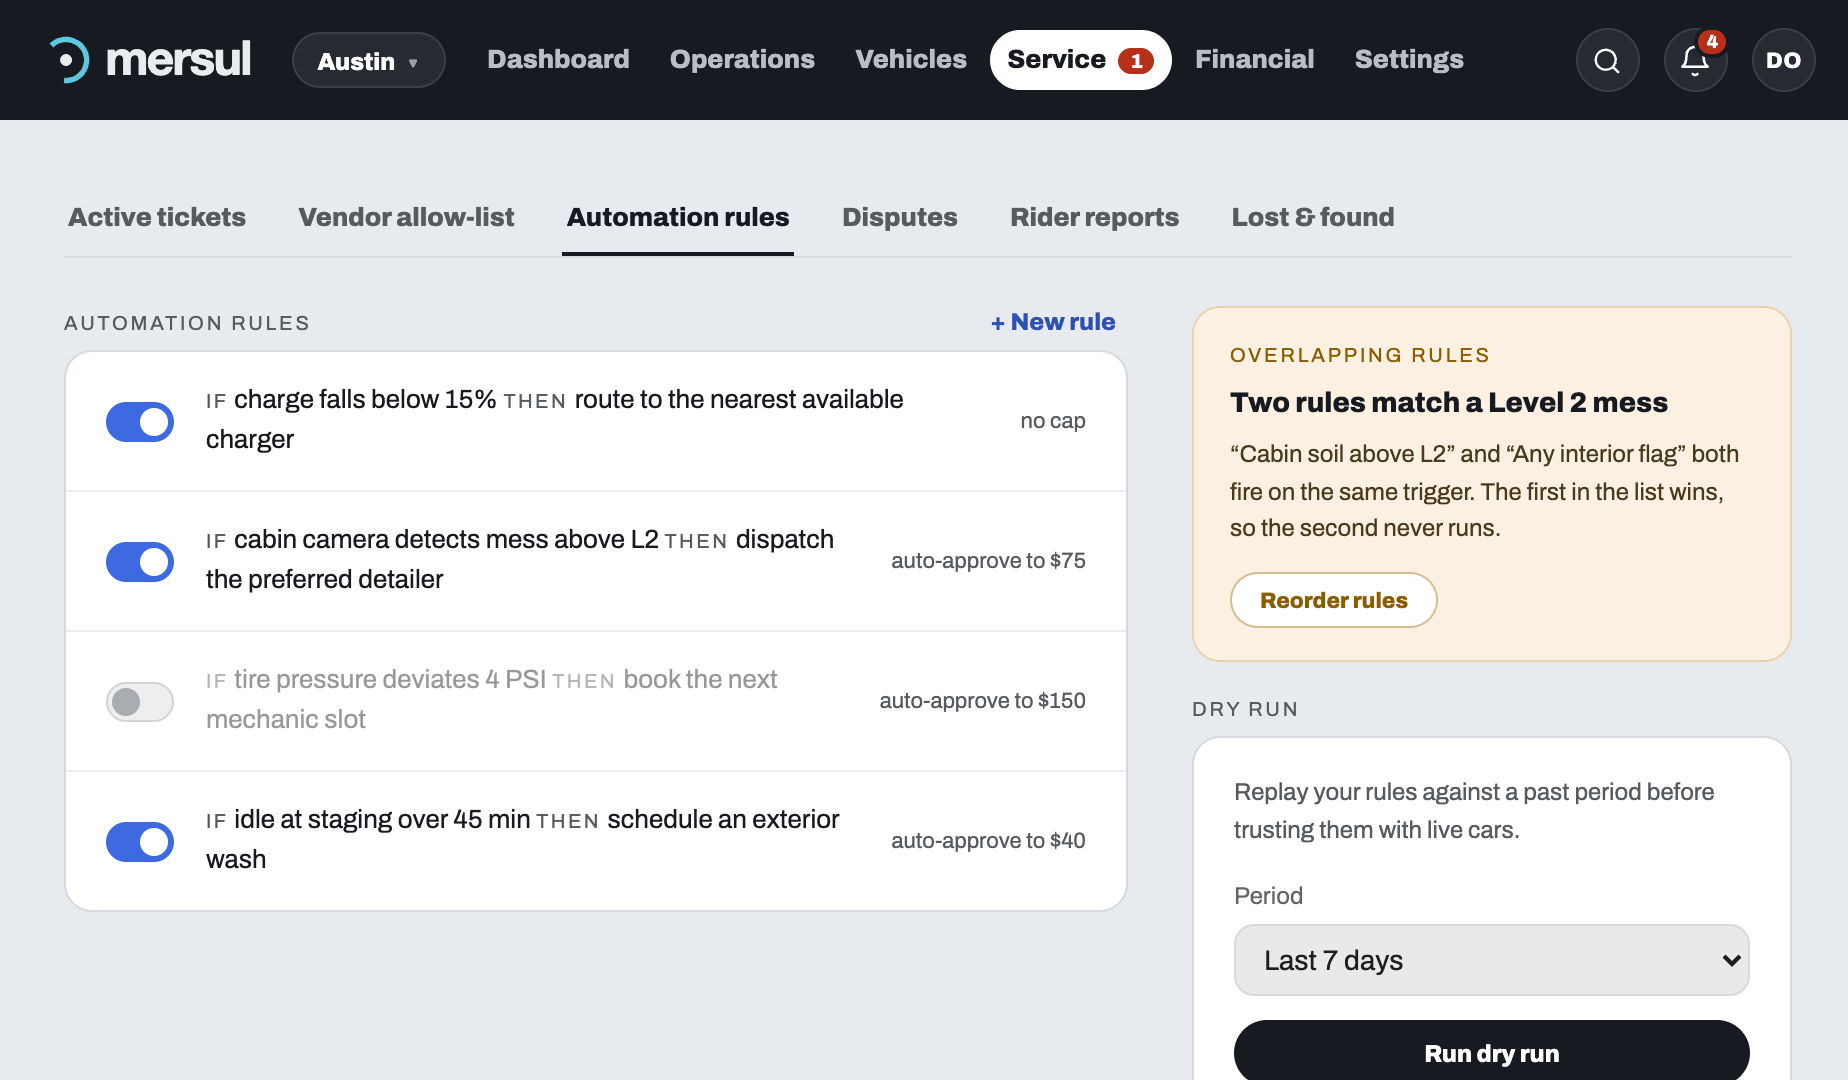Click the Period field label

pos(1268,896)
